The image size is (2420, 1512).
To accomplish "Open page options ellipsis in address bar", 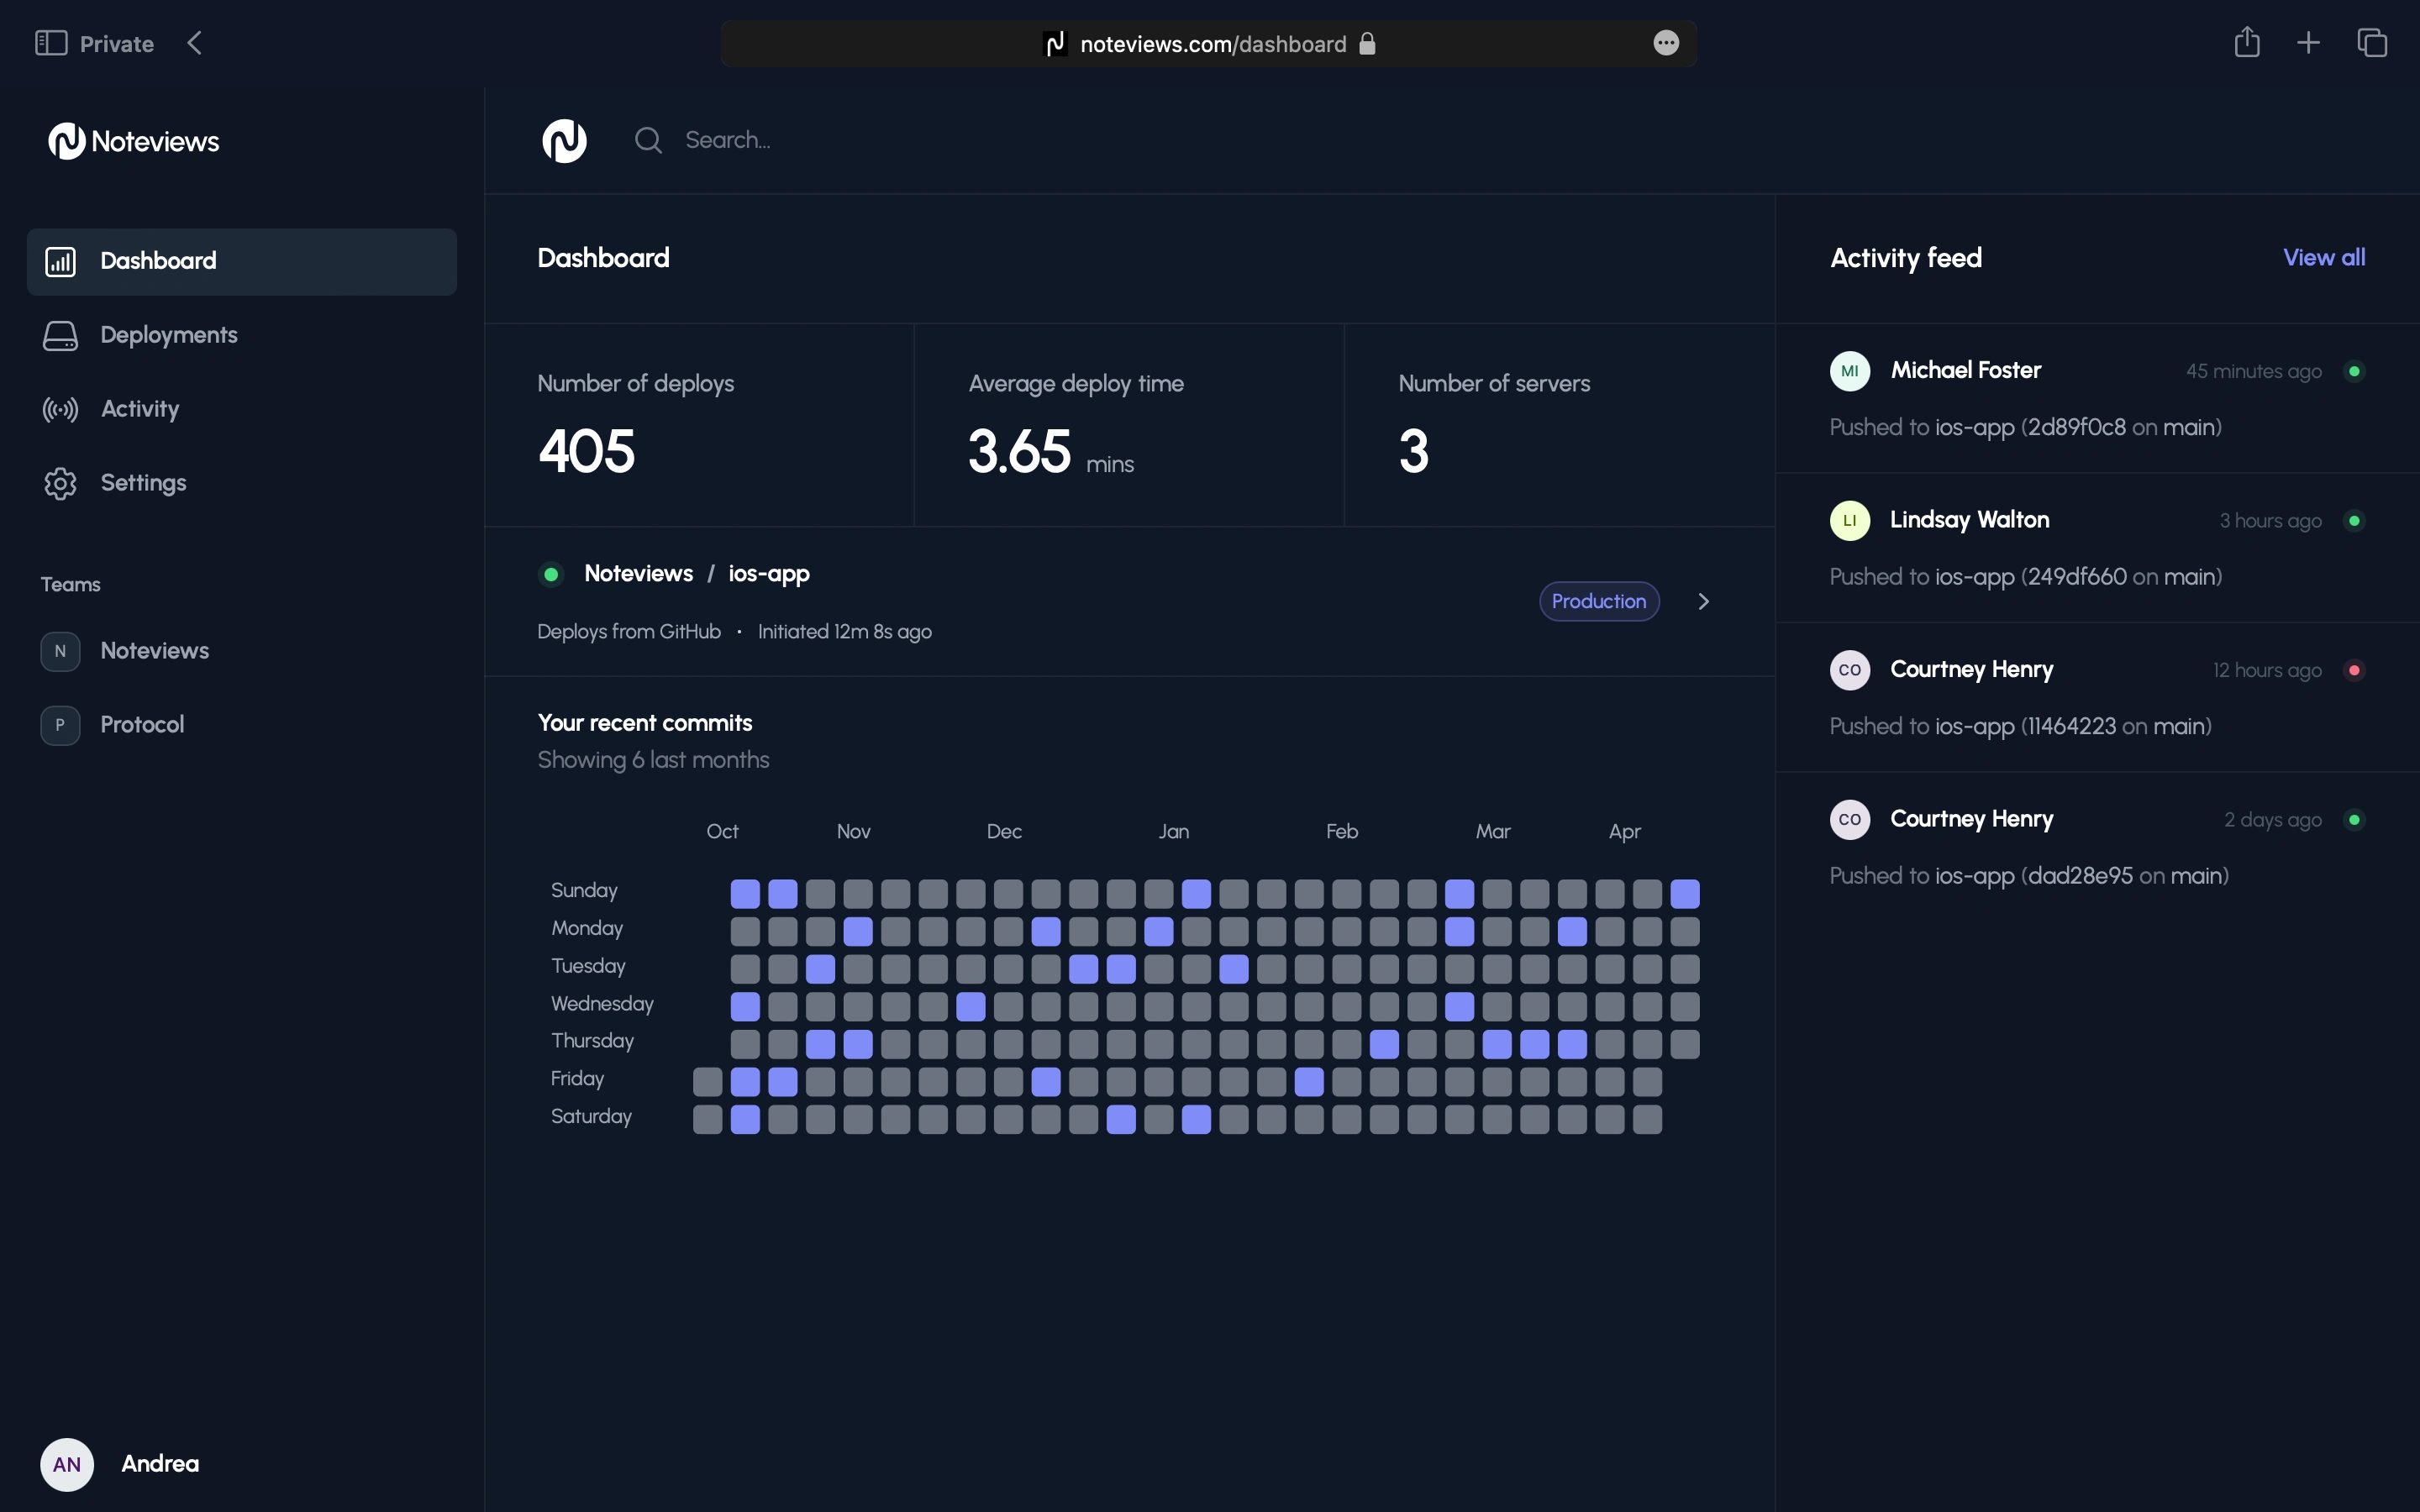I will (x=1666, y=43).
